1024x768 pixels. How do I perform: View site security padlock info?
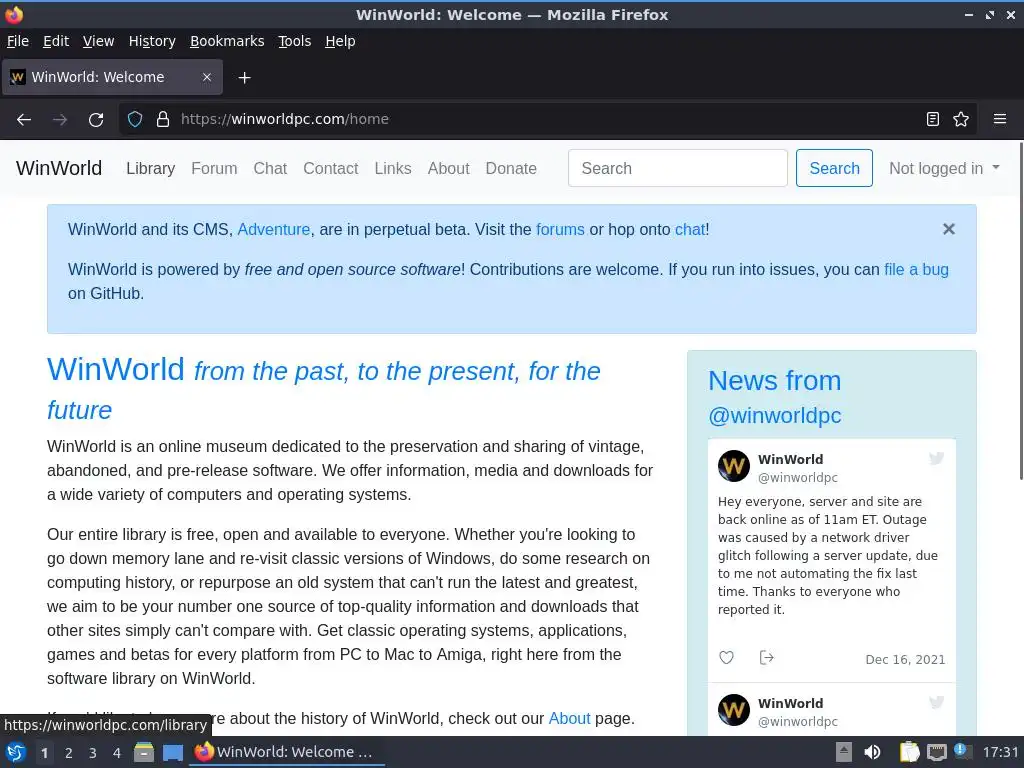coord(163,120)
